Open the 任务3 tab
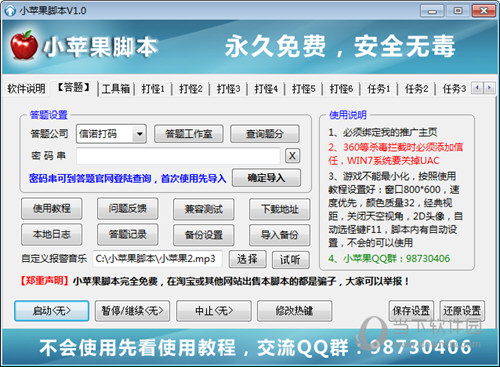500x367 pixels. pyautogui.click(x=454, y=89)
